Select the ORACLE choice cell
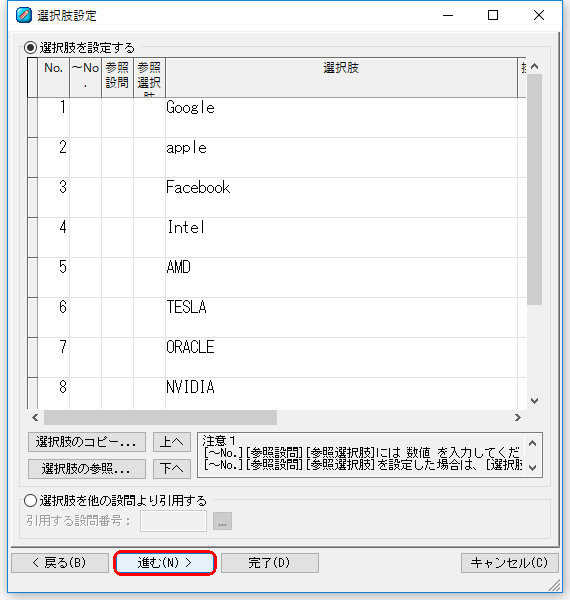Viewport: 570px width, 600px height. coord(341,357)
